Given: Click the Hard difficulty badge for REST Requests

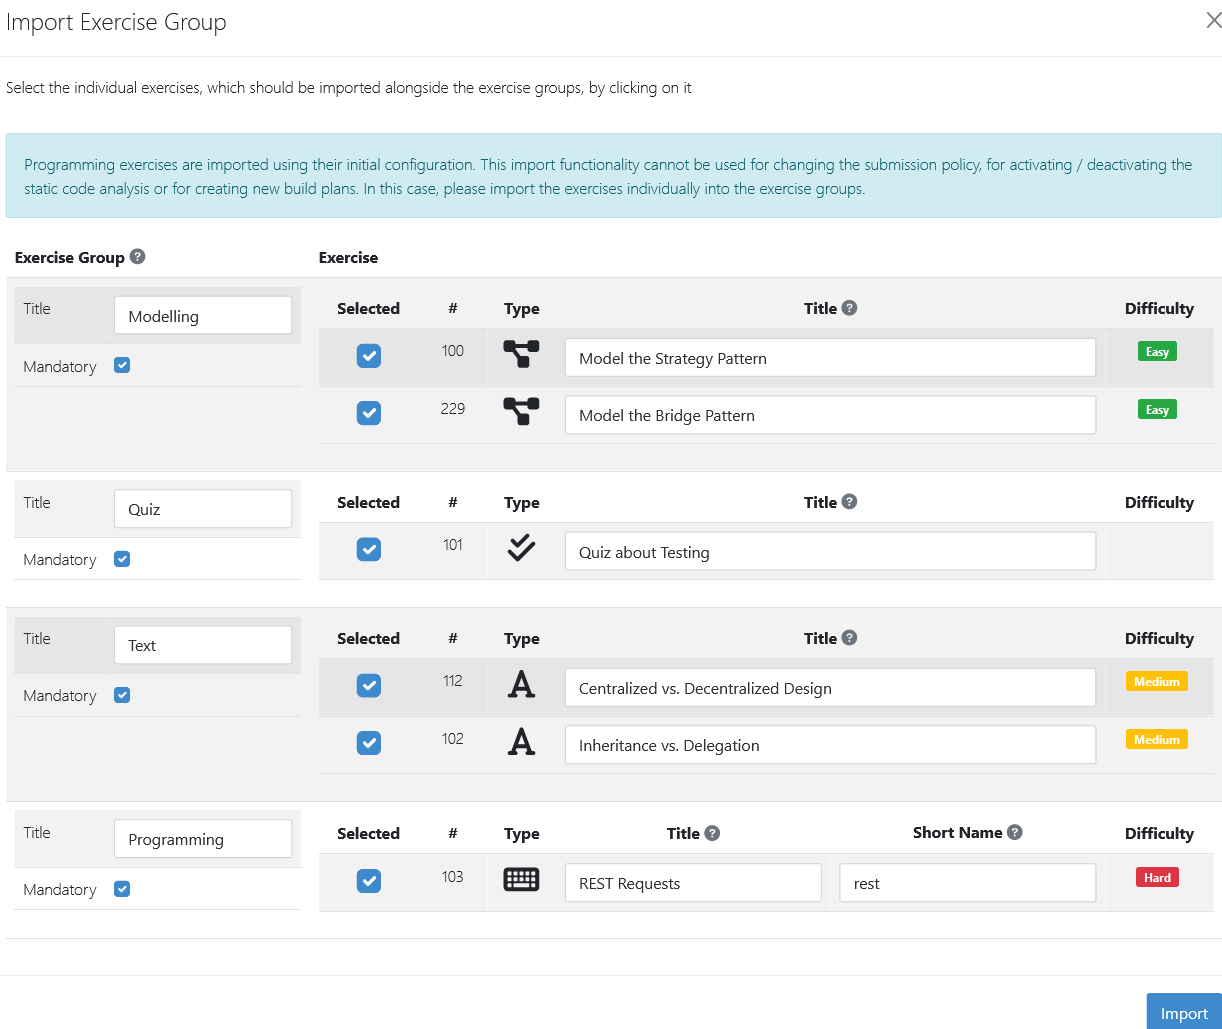Looking at the screenshot, I should click(x=1157, y=877).
